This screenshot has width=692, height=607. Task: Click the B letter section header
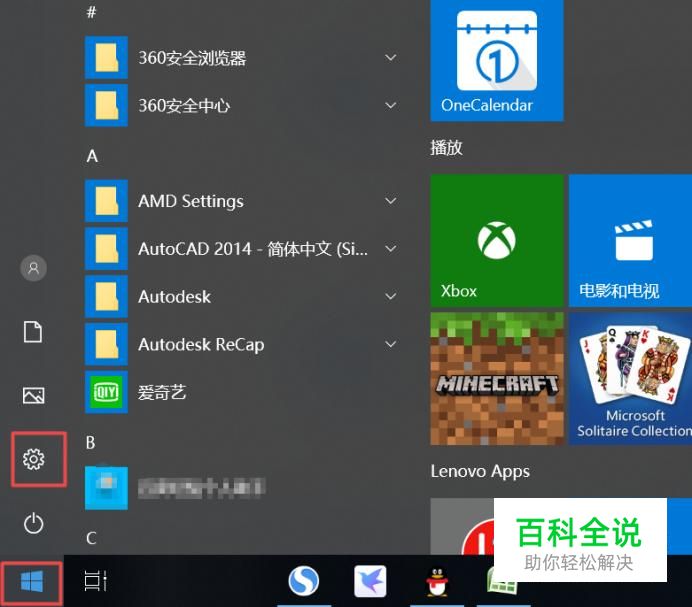point(90,442)
